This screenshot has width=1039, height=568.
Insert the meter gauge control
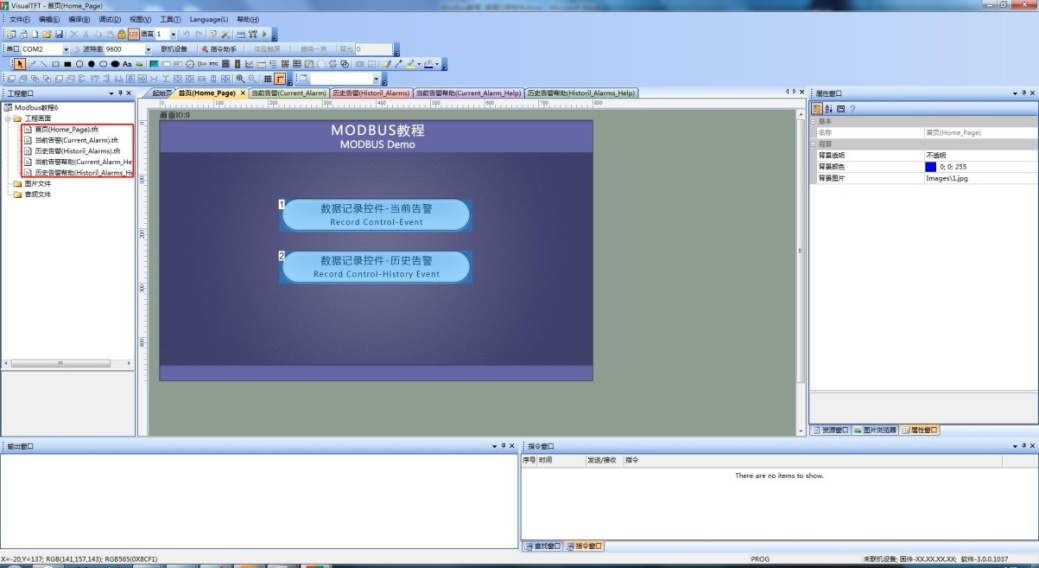[190, 64]
